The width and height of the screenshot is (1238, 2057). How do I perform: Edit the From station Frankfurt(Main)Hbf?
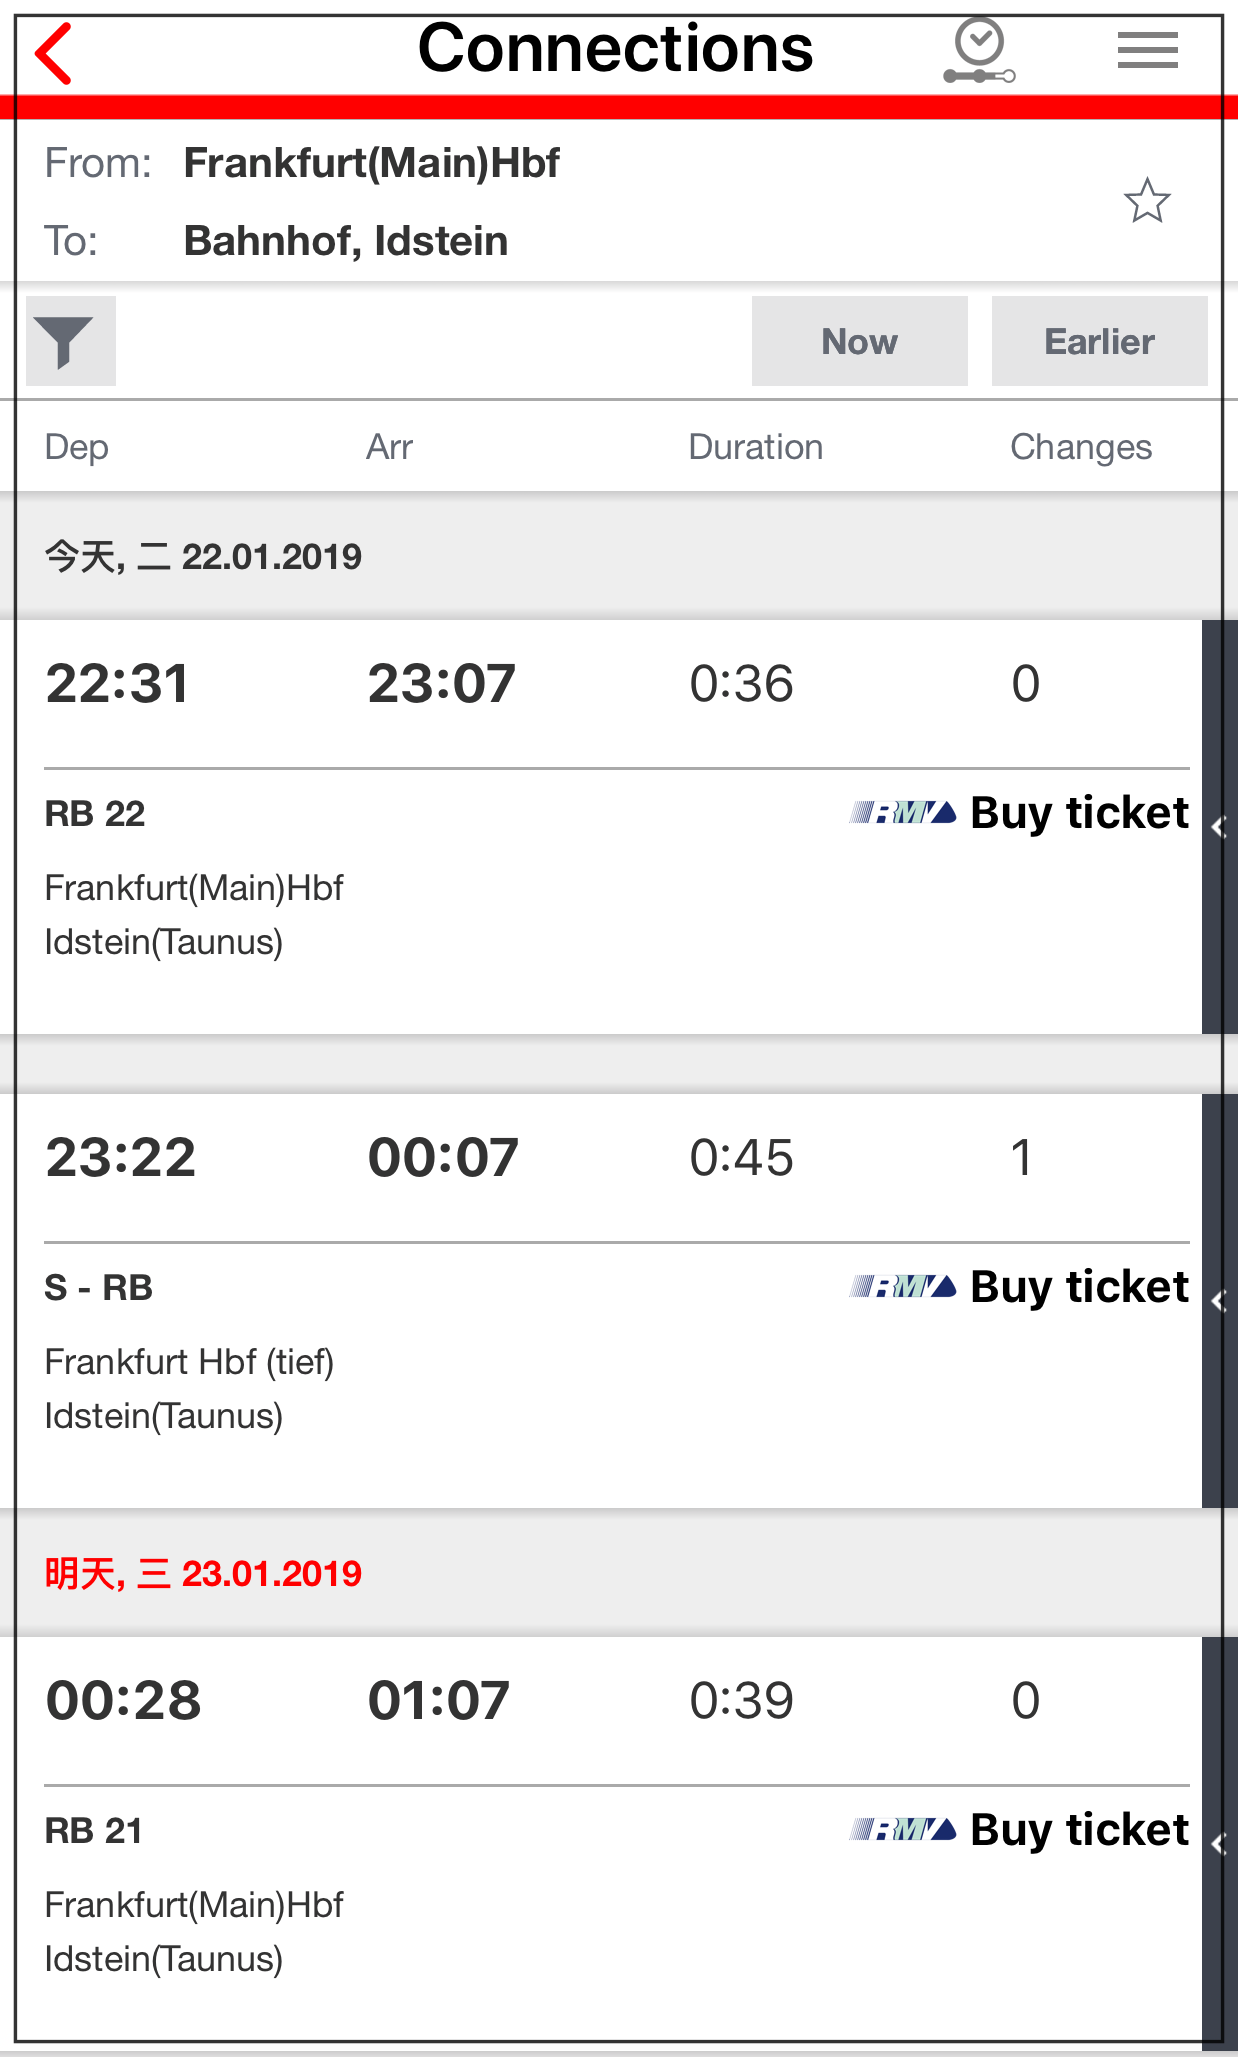(371, 163)
